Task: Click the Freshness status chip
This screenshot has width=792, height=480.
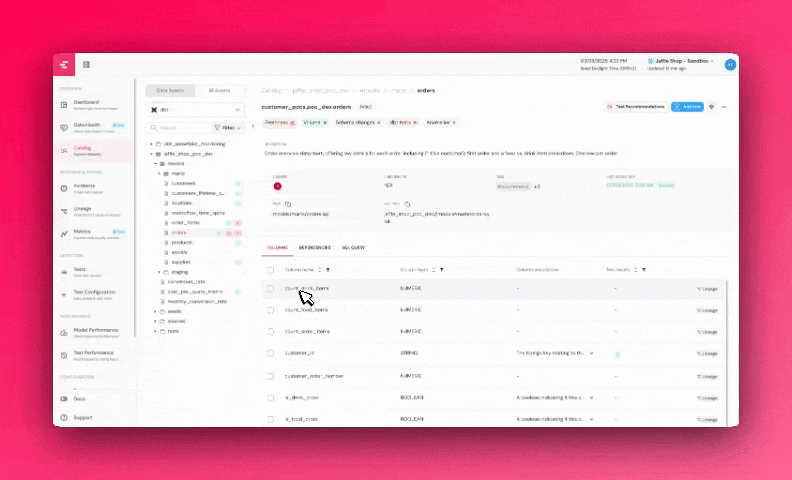Action: [279, 122]
